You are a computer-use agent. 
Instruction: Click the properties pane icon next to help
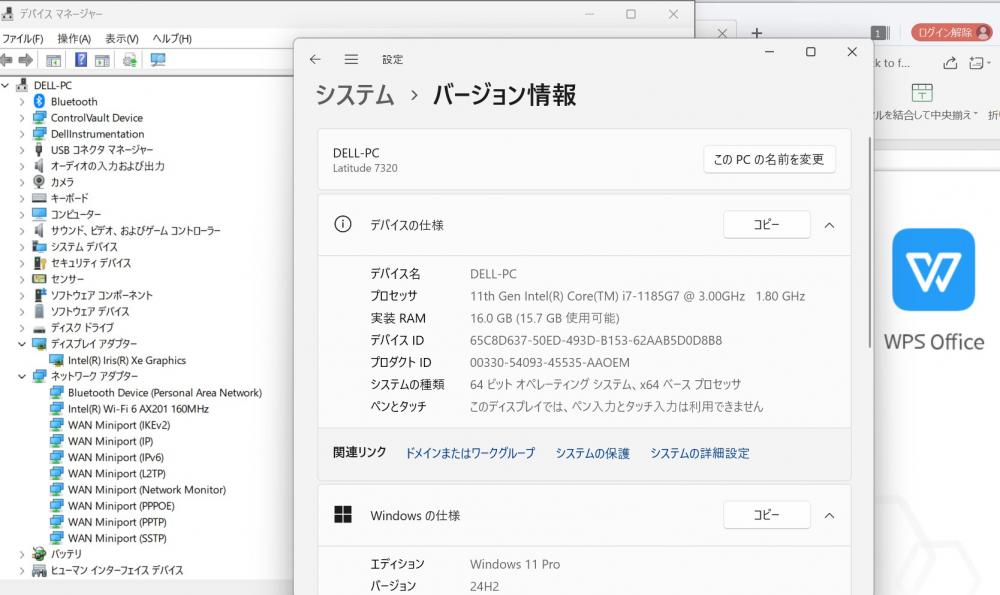pyautogui.click(x=102, y=61)
